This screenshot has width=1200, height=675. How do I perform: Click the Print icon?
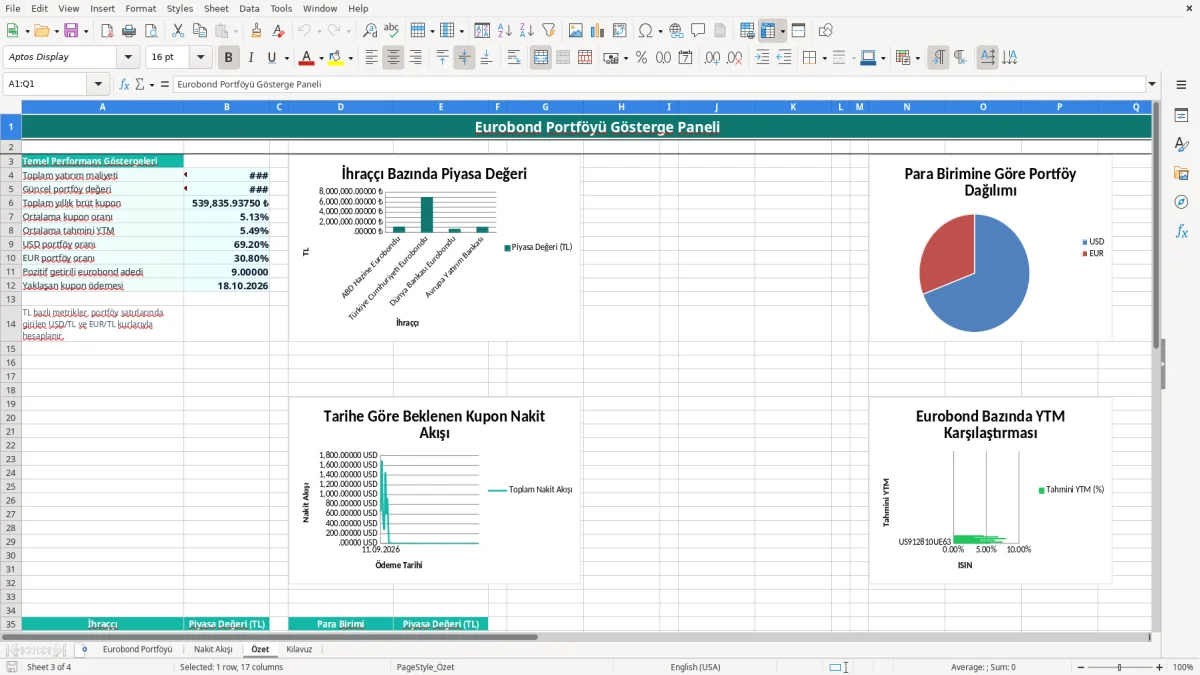point(129,31)
